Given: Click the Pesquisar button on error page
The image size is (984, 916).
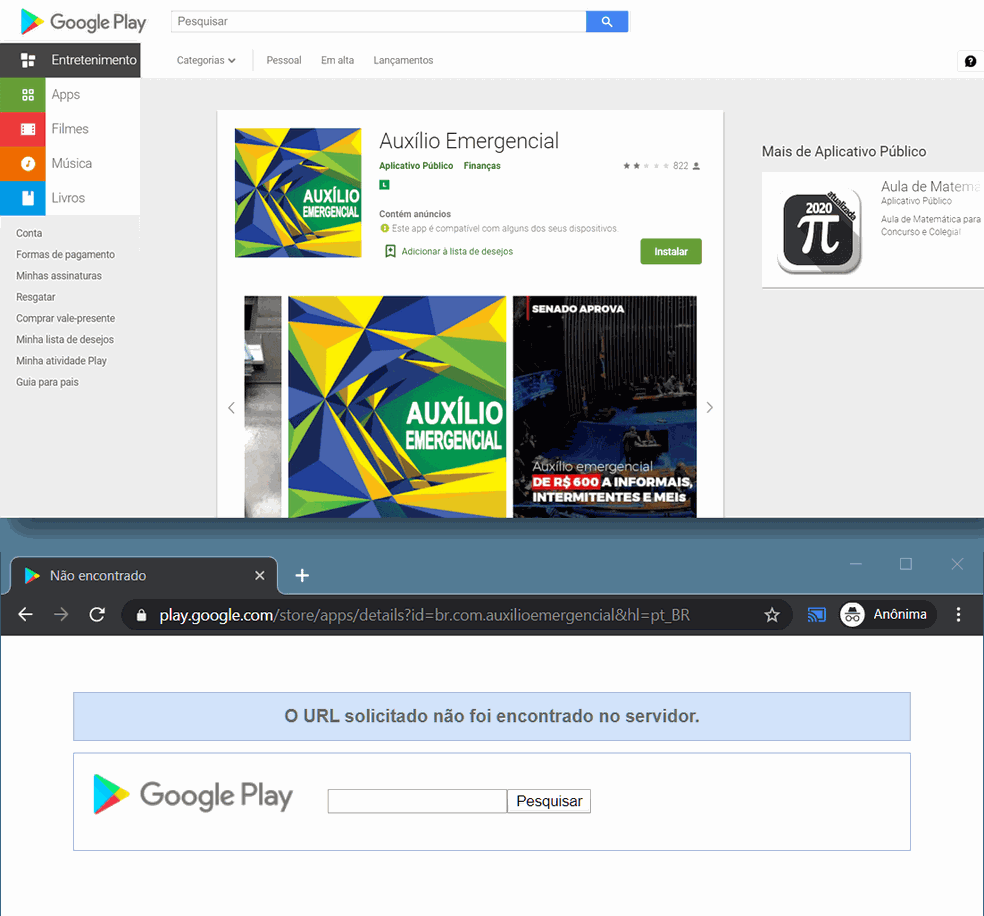Looking at the screenshot, I should coord(549,801).
